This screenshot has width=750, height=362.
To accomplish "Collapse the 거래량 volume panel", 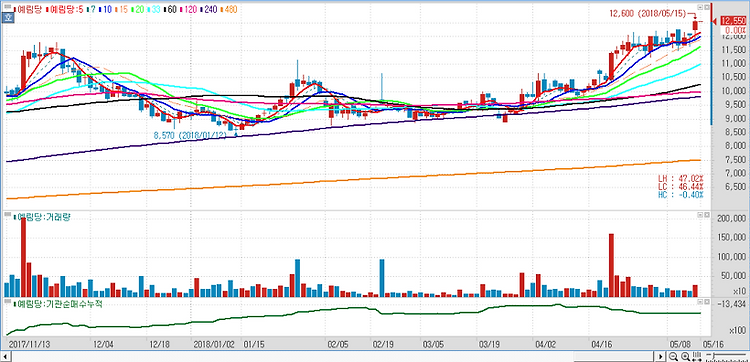I will click(x=700, y=215).
